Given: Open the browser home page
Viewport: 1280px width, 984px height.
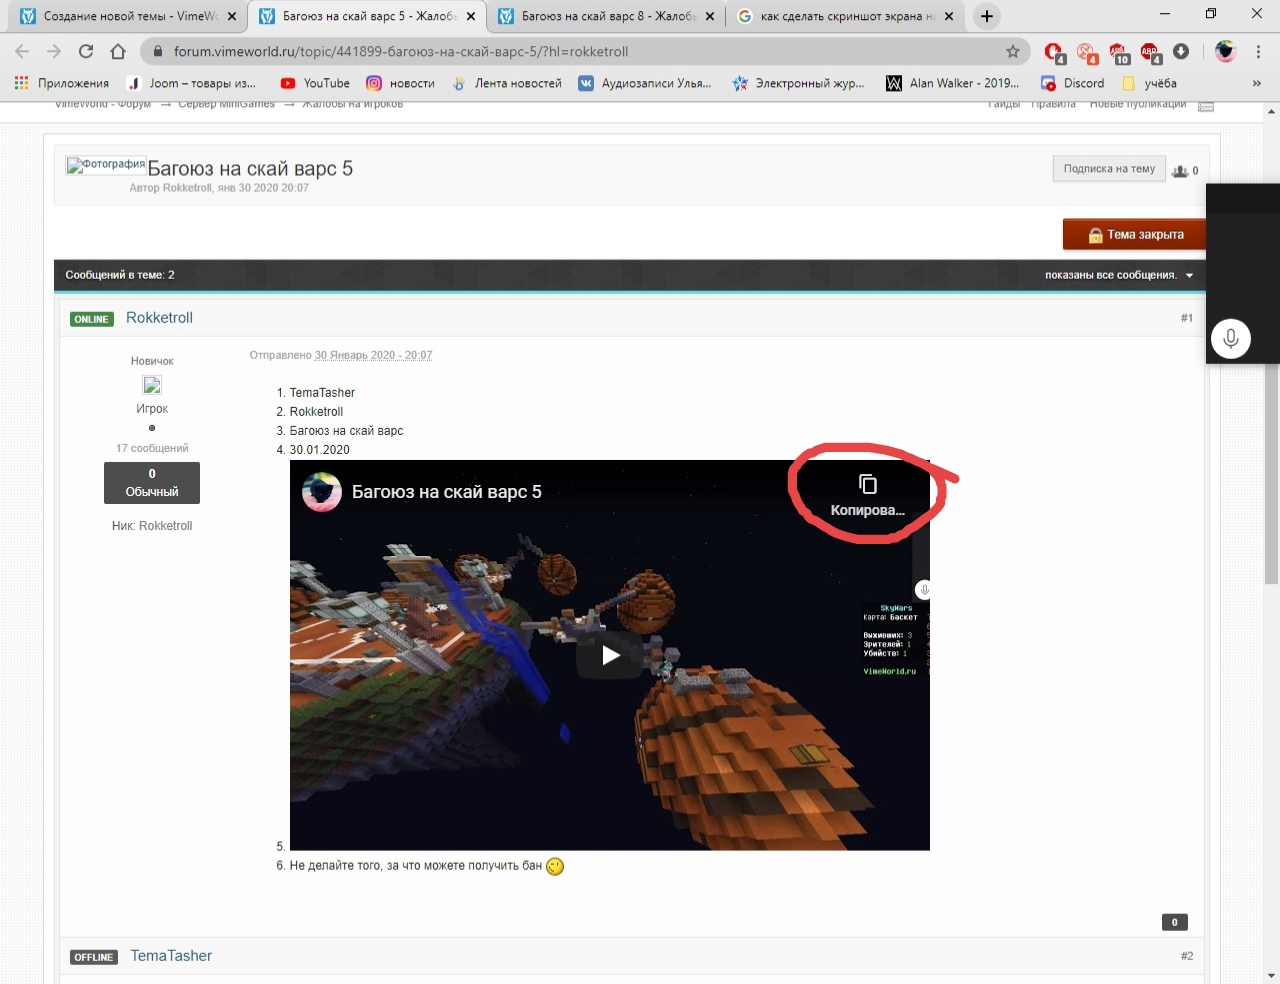Looking at the screenshot, I should (118, 52).
